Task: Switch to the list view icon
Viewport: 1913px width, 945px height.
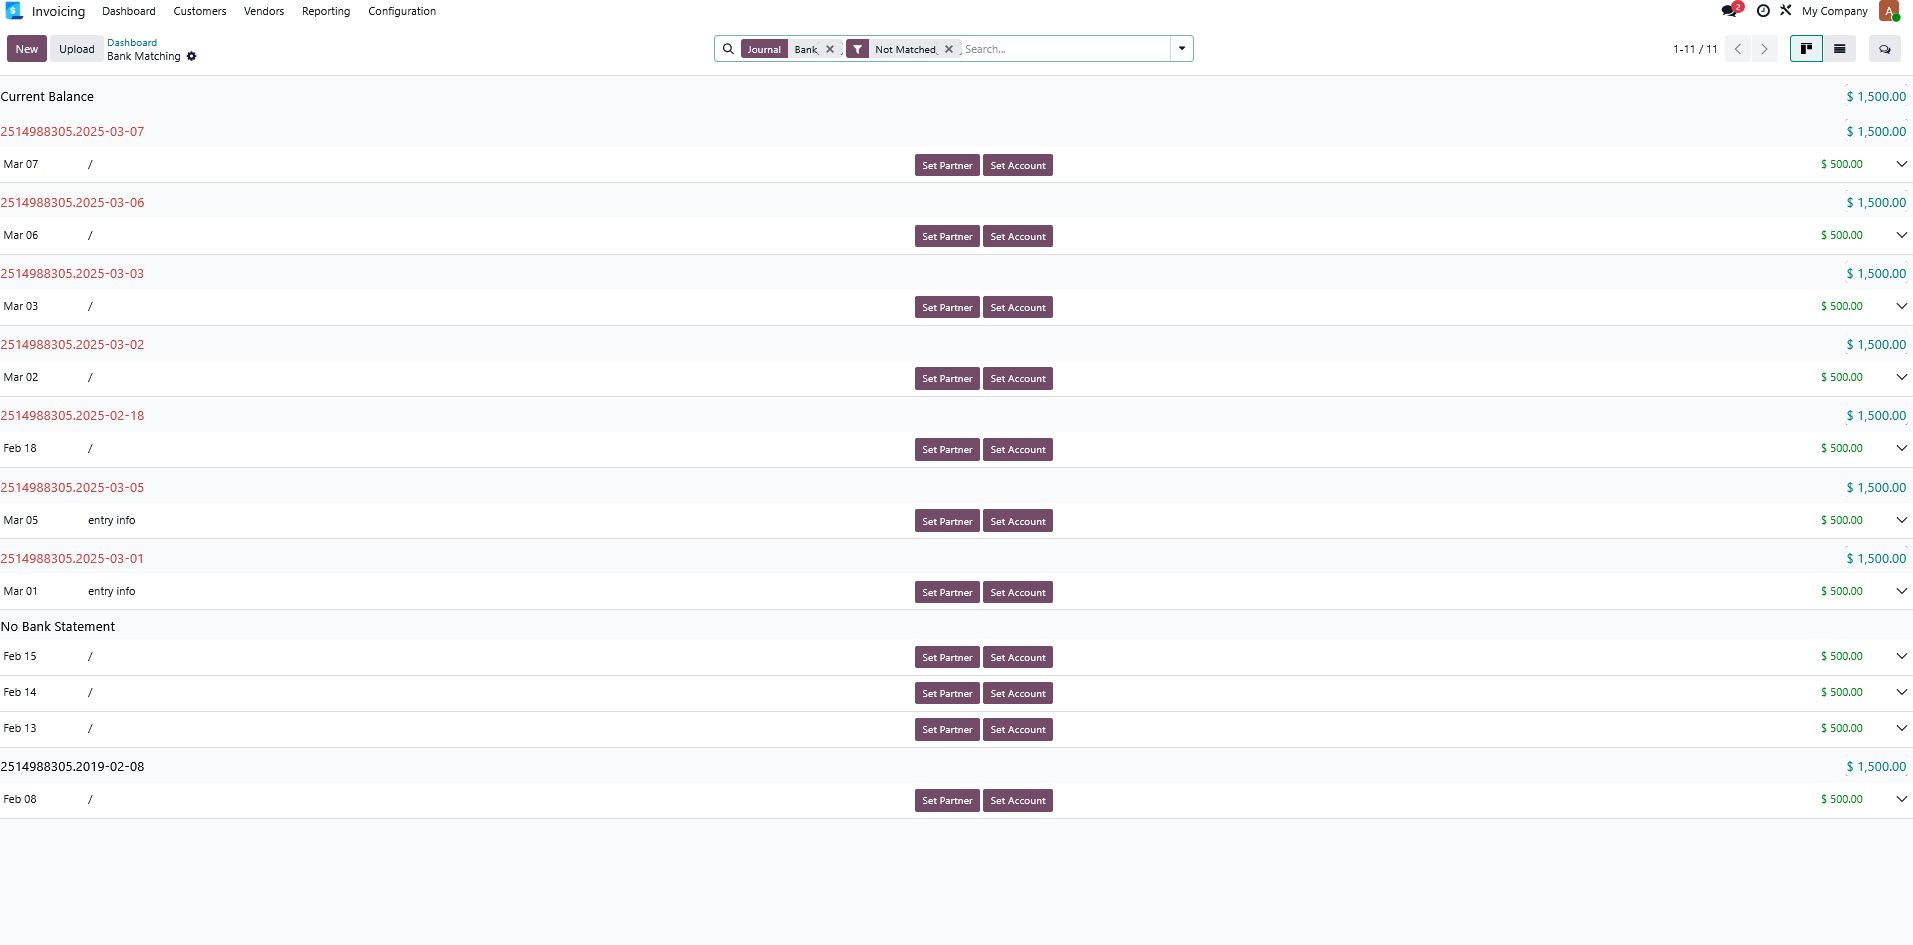Action: pos(1840,48)
